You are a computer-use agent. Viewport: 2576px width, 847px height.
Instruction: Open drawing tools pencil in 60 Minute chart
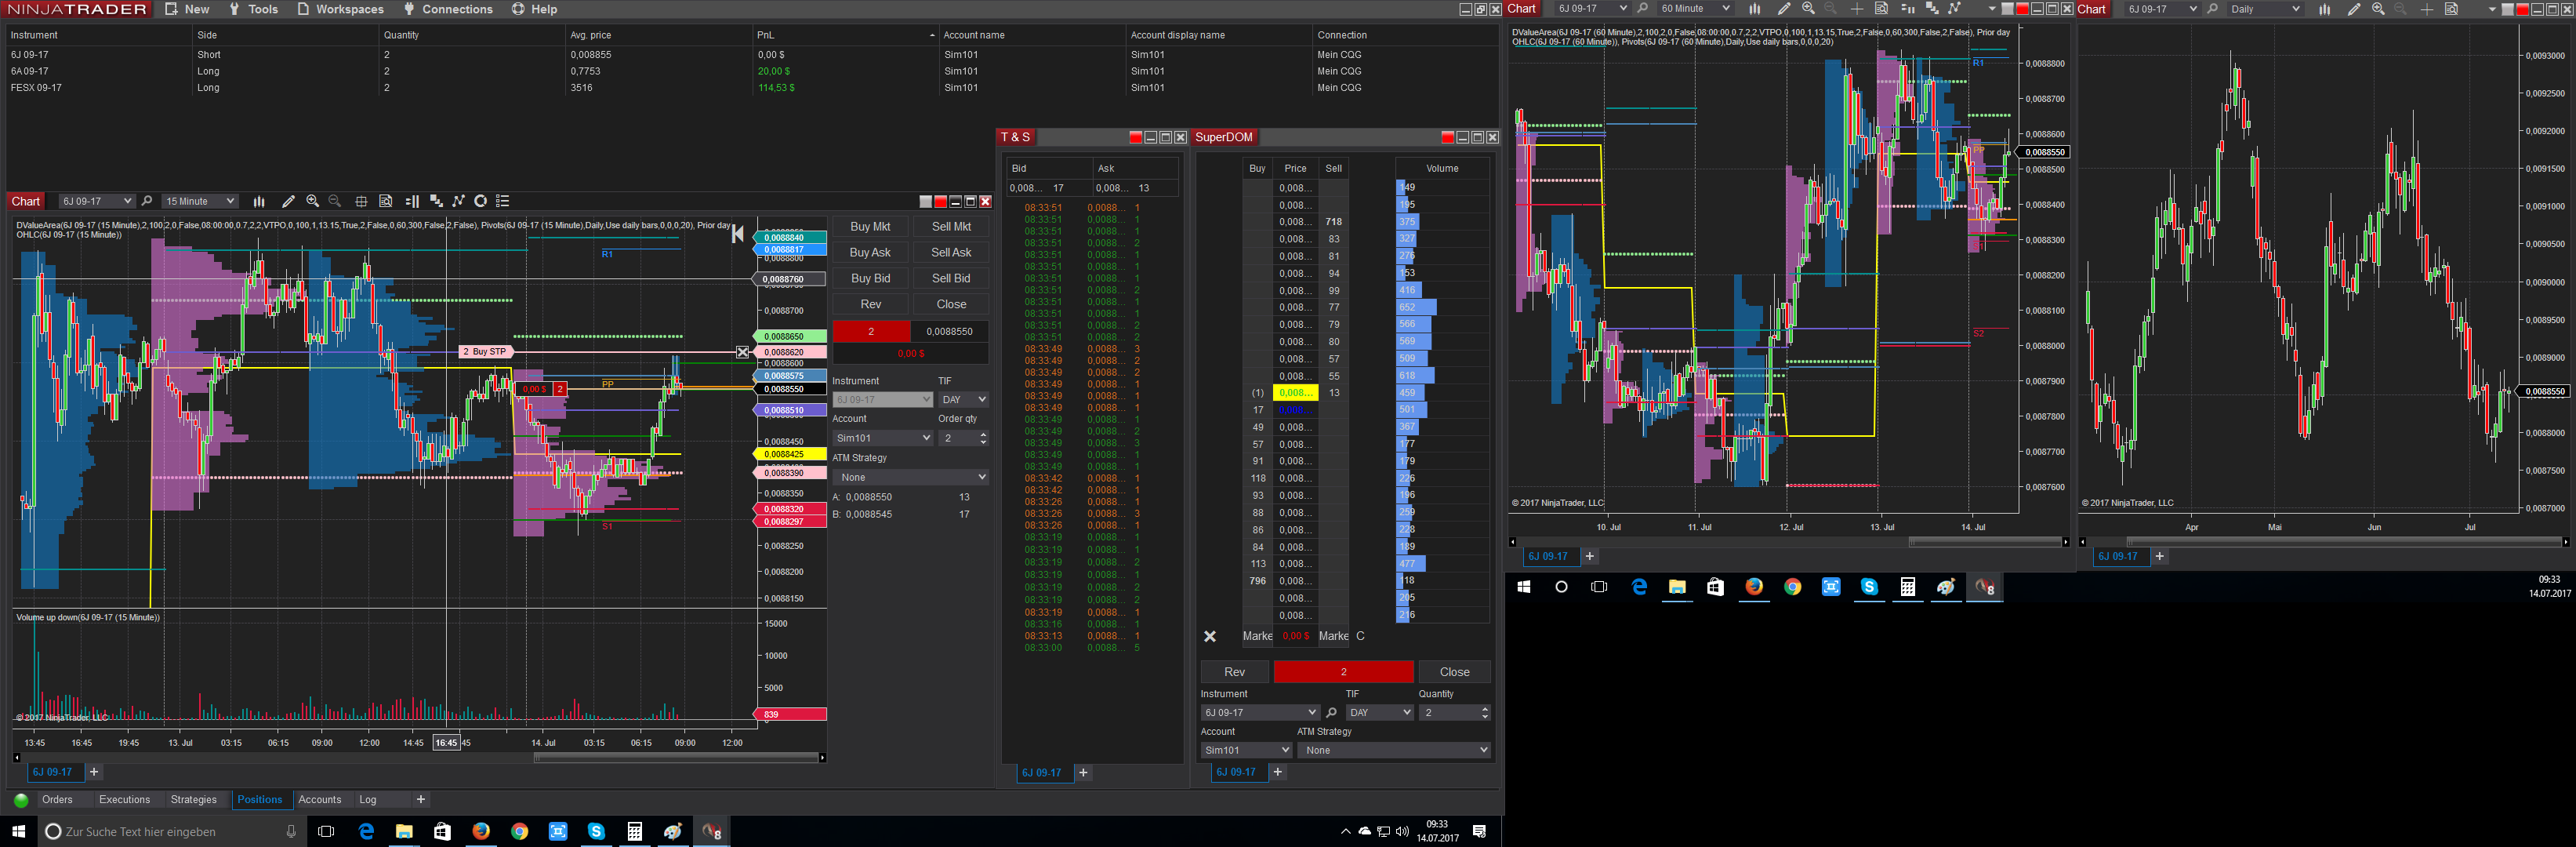coord(1783,9)
